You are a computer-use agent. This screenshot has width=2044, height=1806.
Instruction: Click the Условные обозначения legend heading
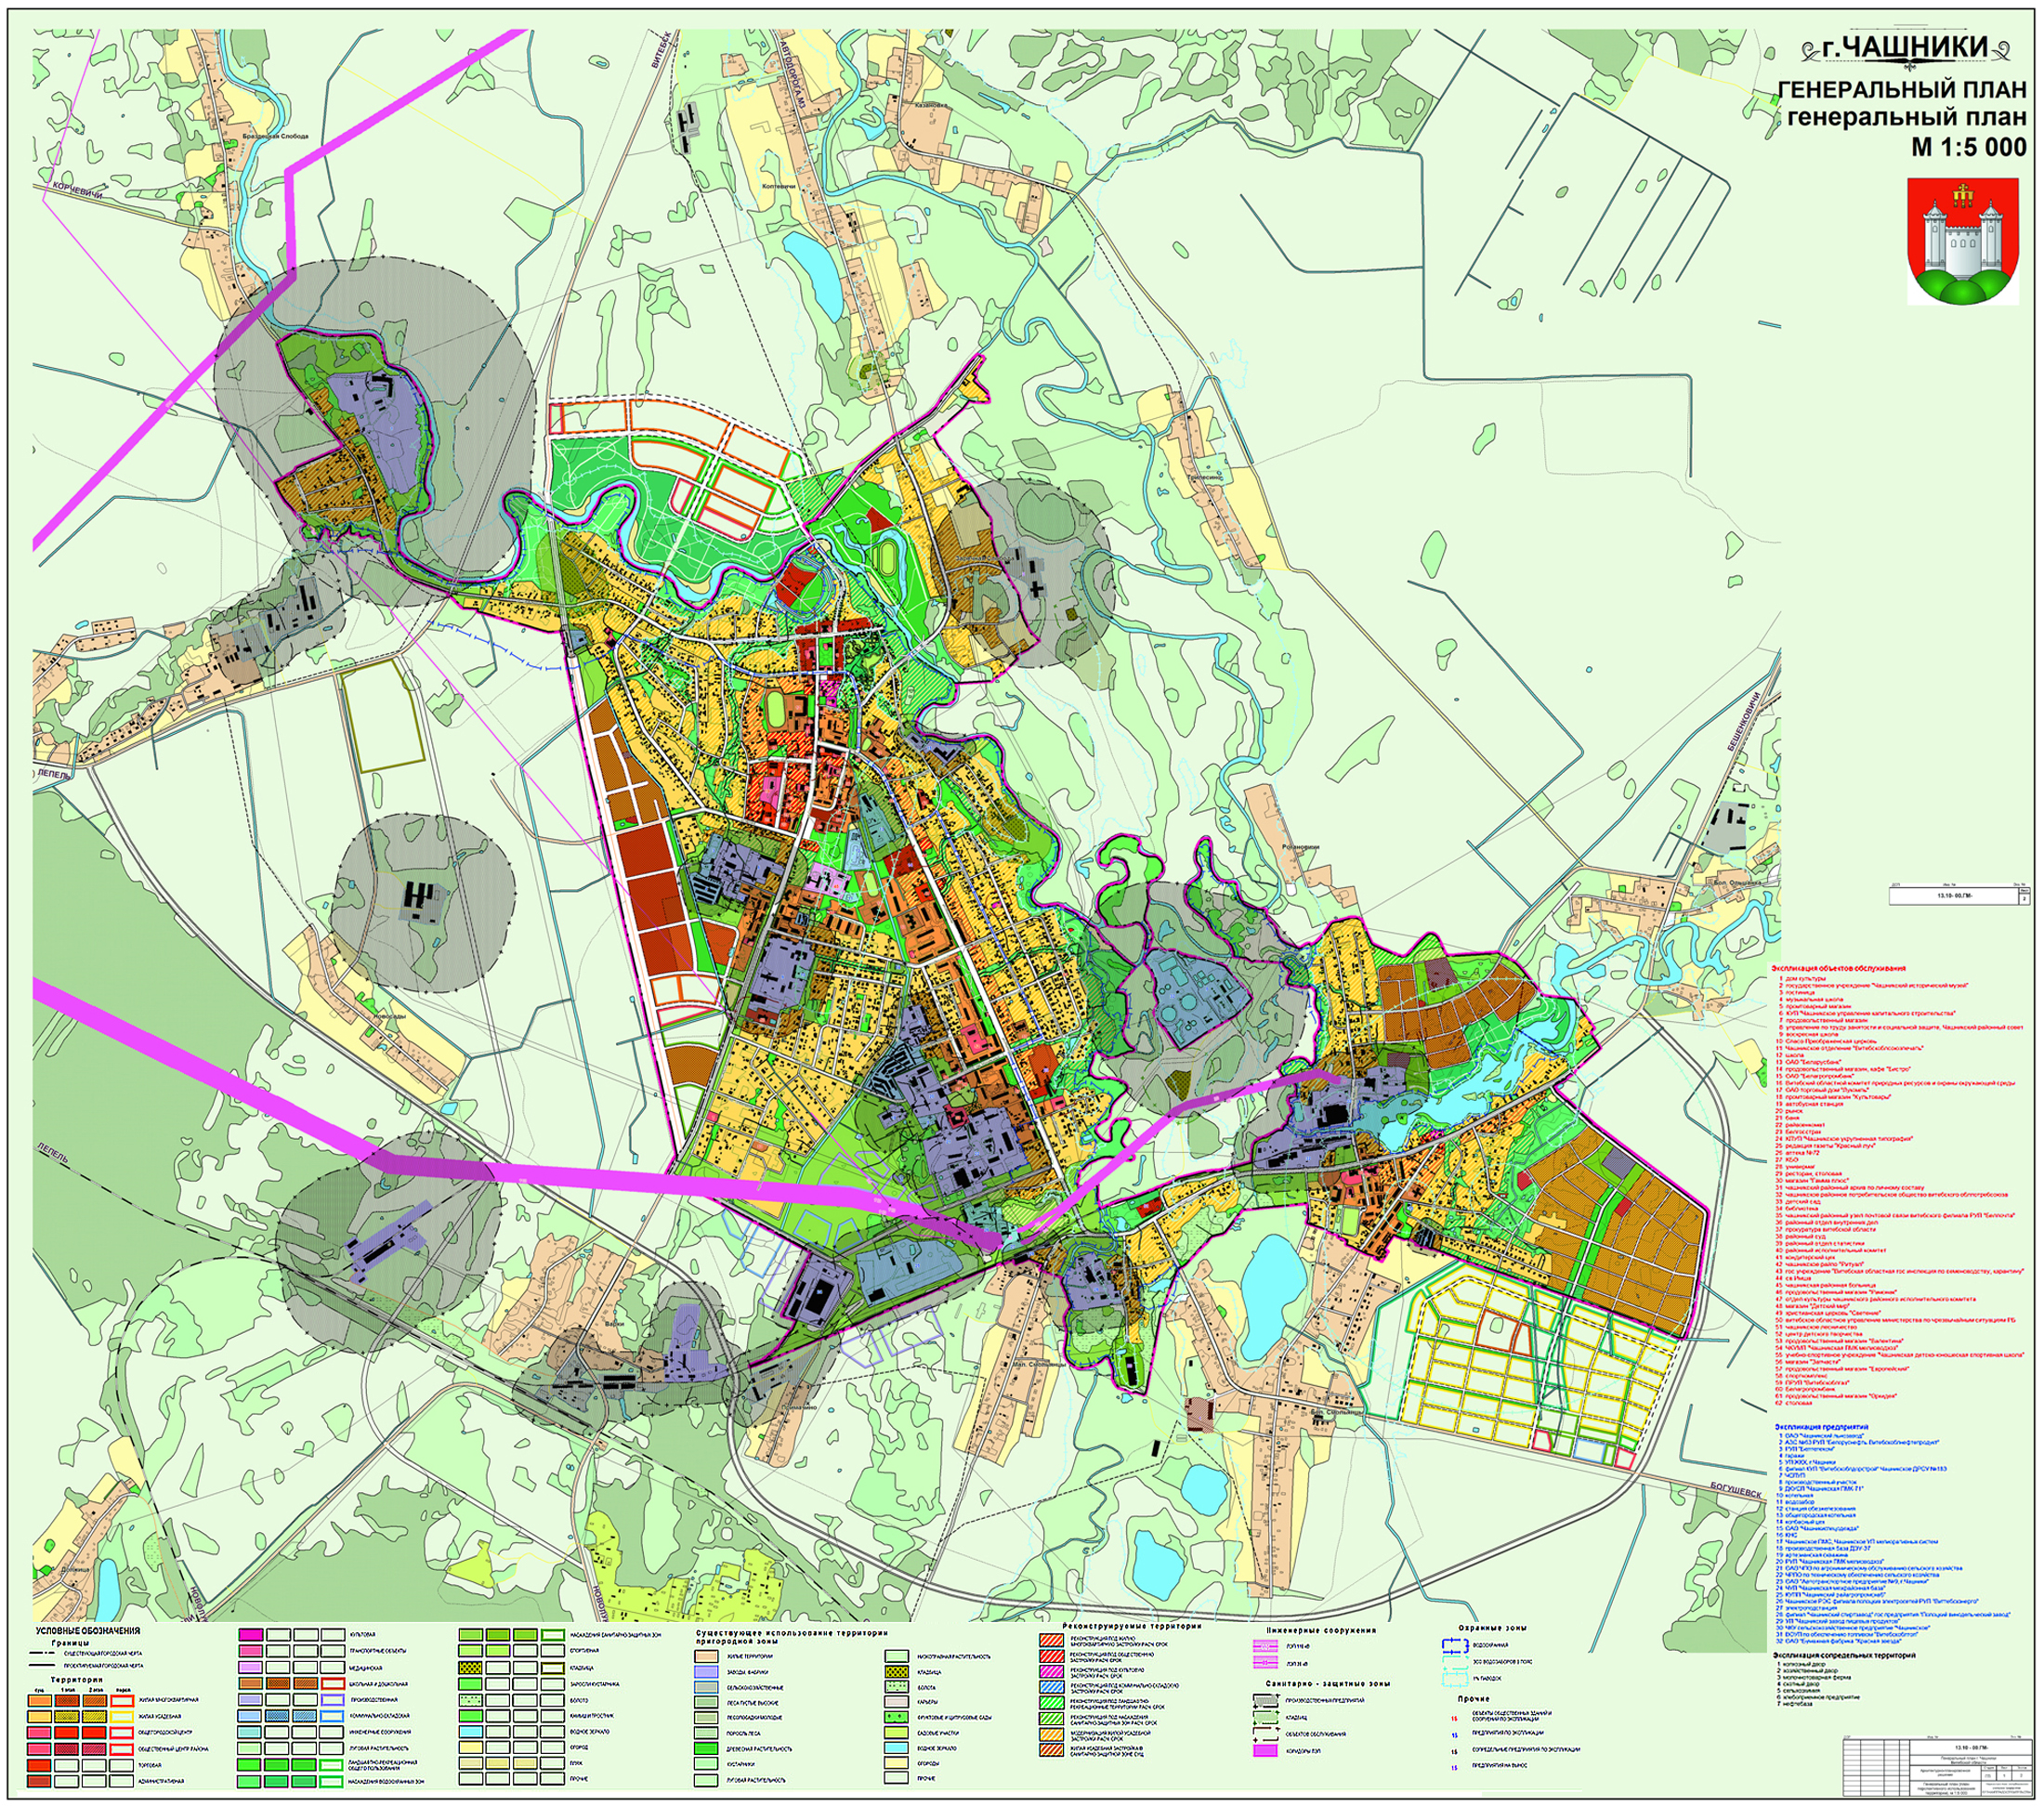click(88, 1632)
